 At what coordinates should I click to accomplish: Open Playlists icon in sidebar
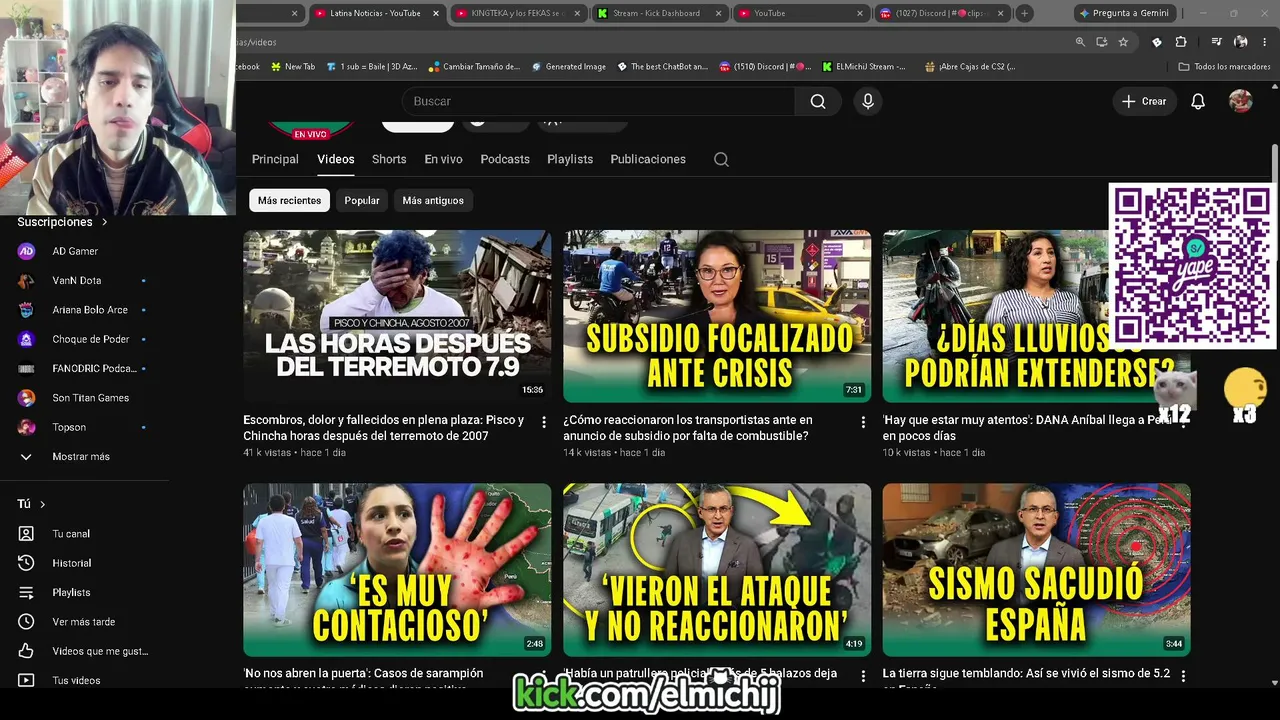click(x=27, y=593)
